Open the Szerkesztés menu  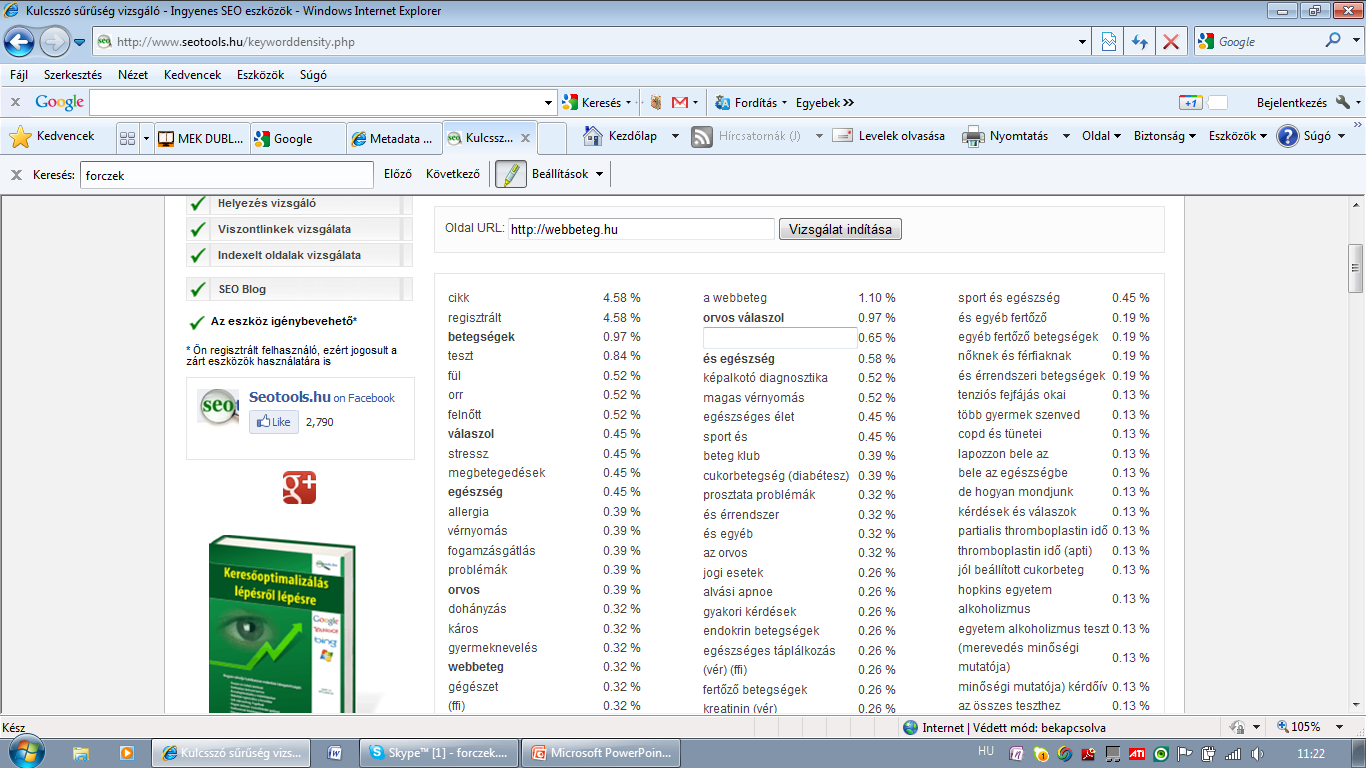73,75
